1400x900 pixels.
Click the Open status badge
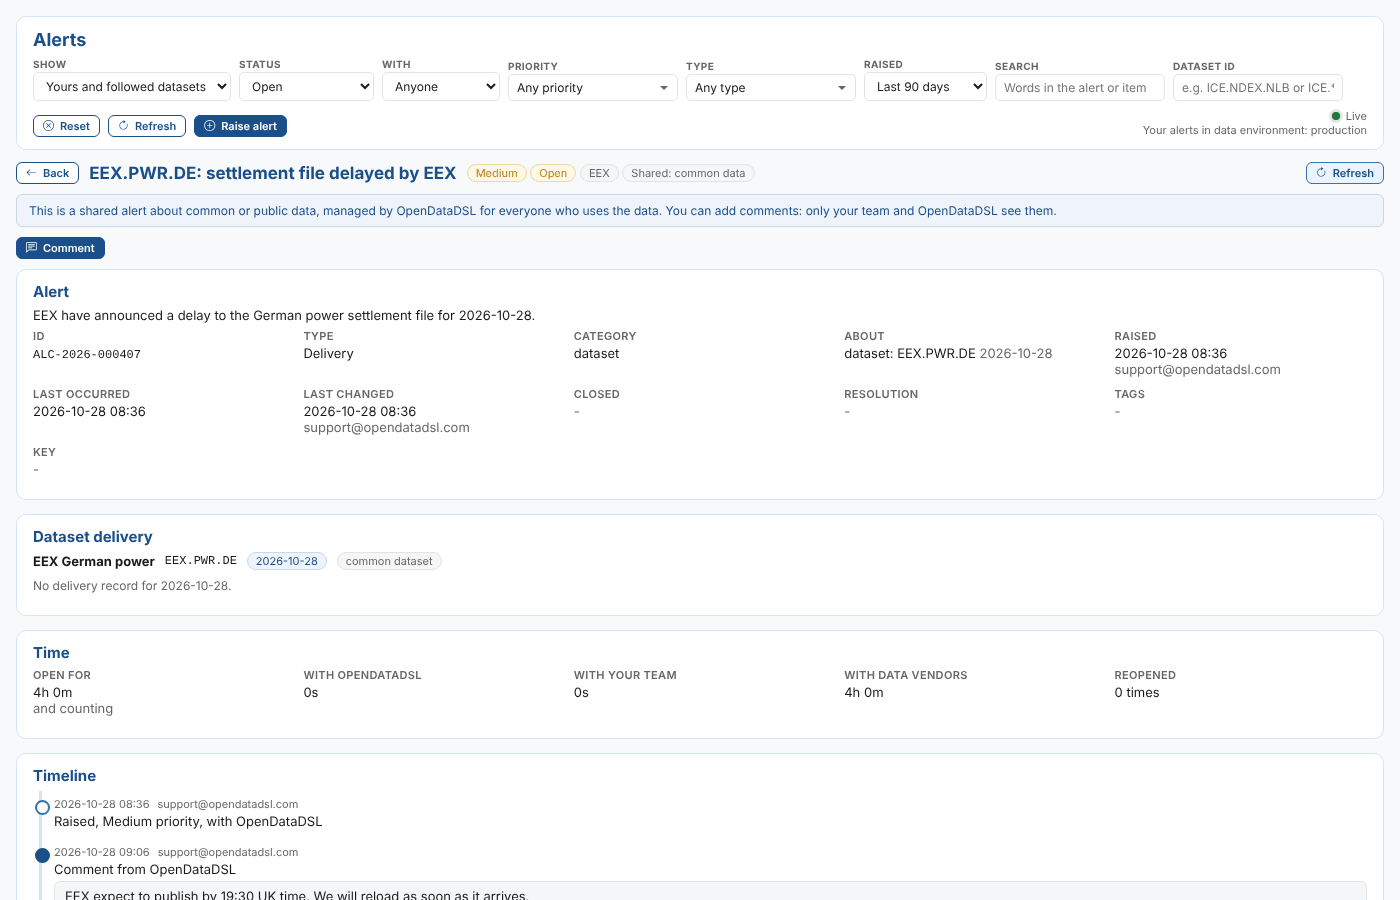click(x=553, y=173)
